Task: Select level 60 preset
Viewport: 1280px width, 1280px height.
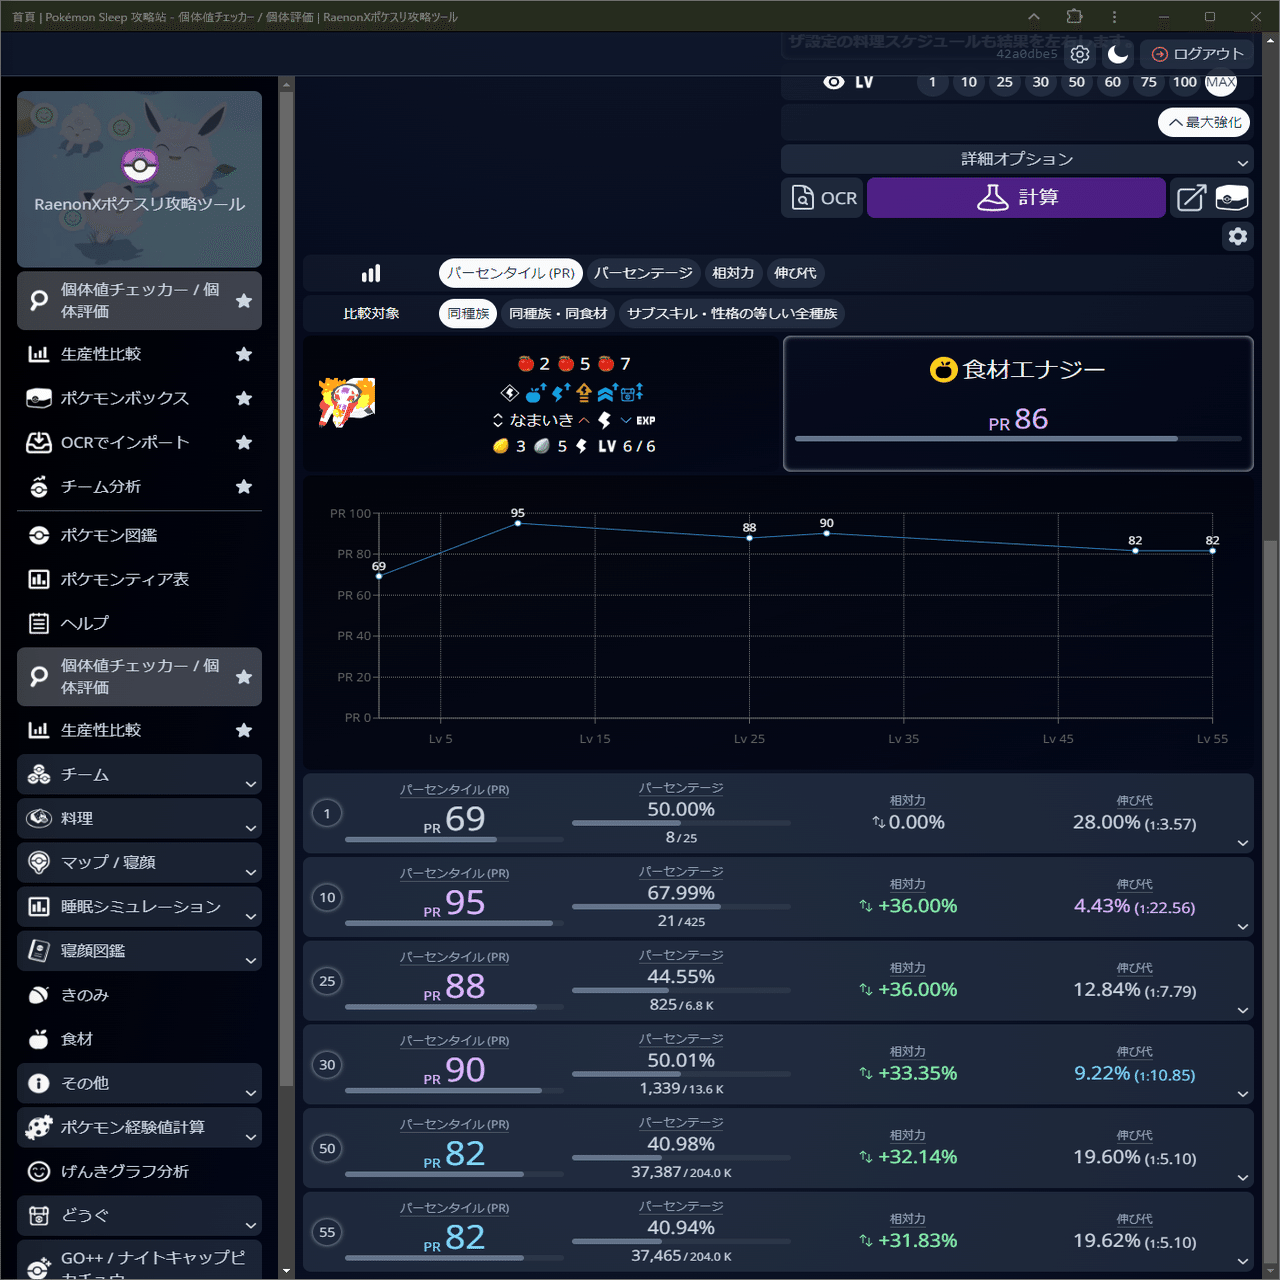Action: point(1113,82)
